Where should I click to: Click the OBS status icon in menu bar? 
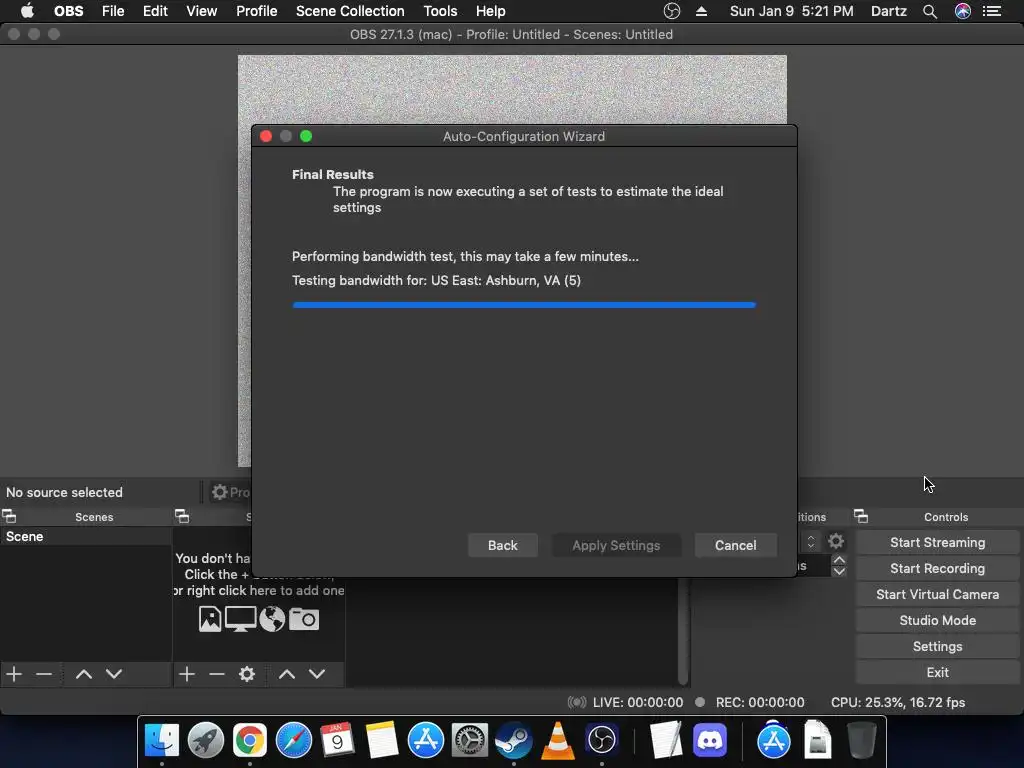point(671,11)
